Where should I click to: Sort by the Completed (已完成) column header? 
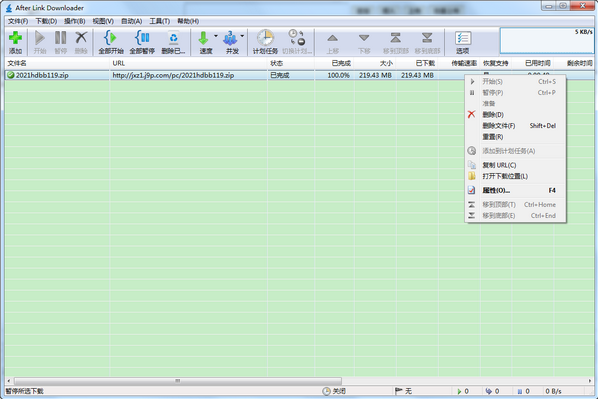334,63
